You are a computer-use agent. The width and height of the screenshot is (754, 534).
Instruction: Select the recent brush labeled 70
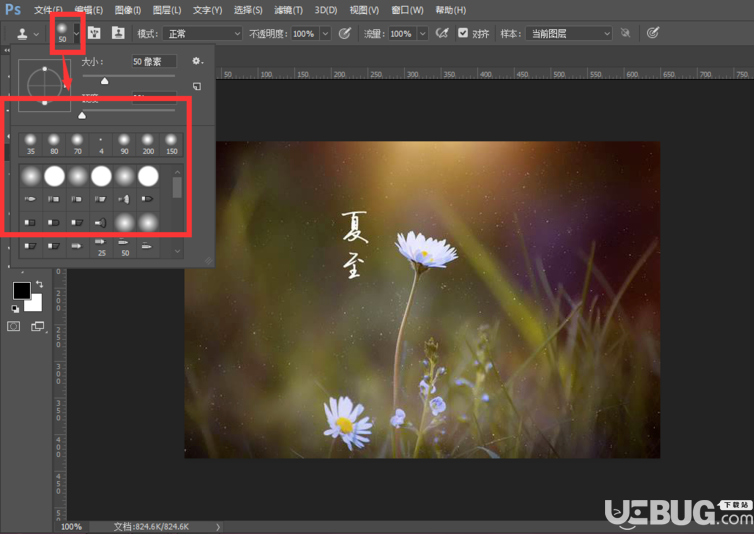pyautogui.click(x=77, y=144)
